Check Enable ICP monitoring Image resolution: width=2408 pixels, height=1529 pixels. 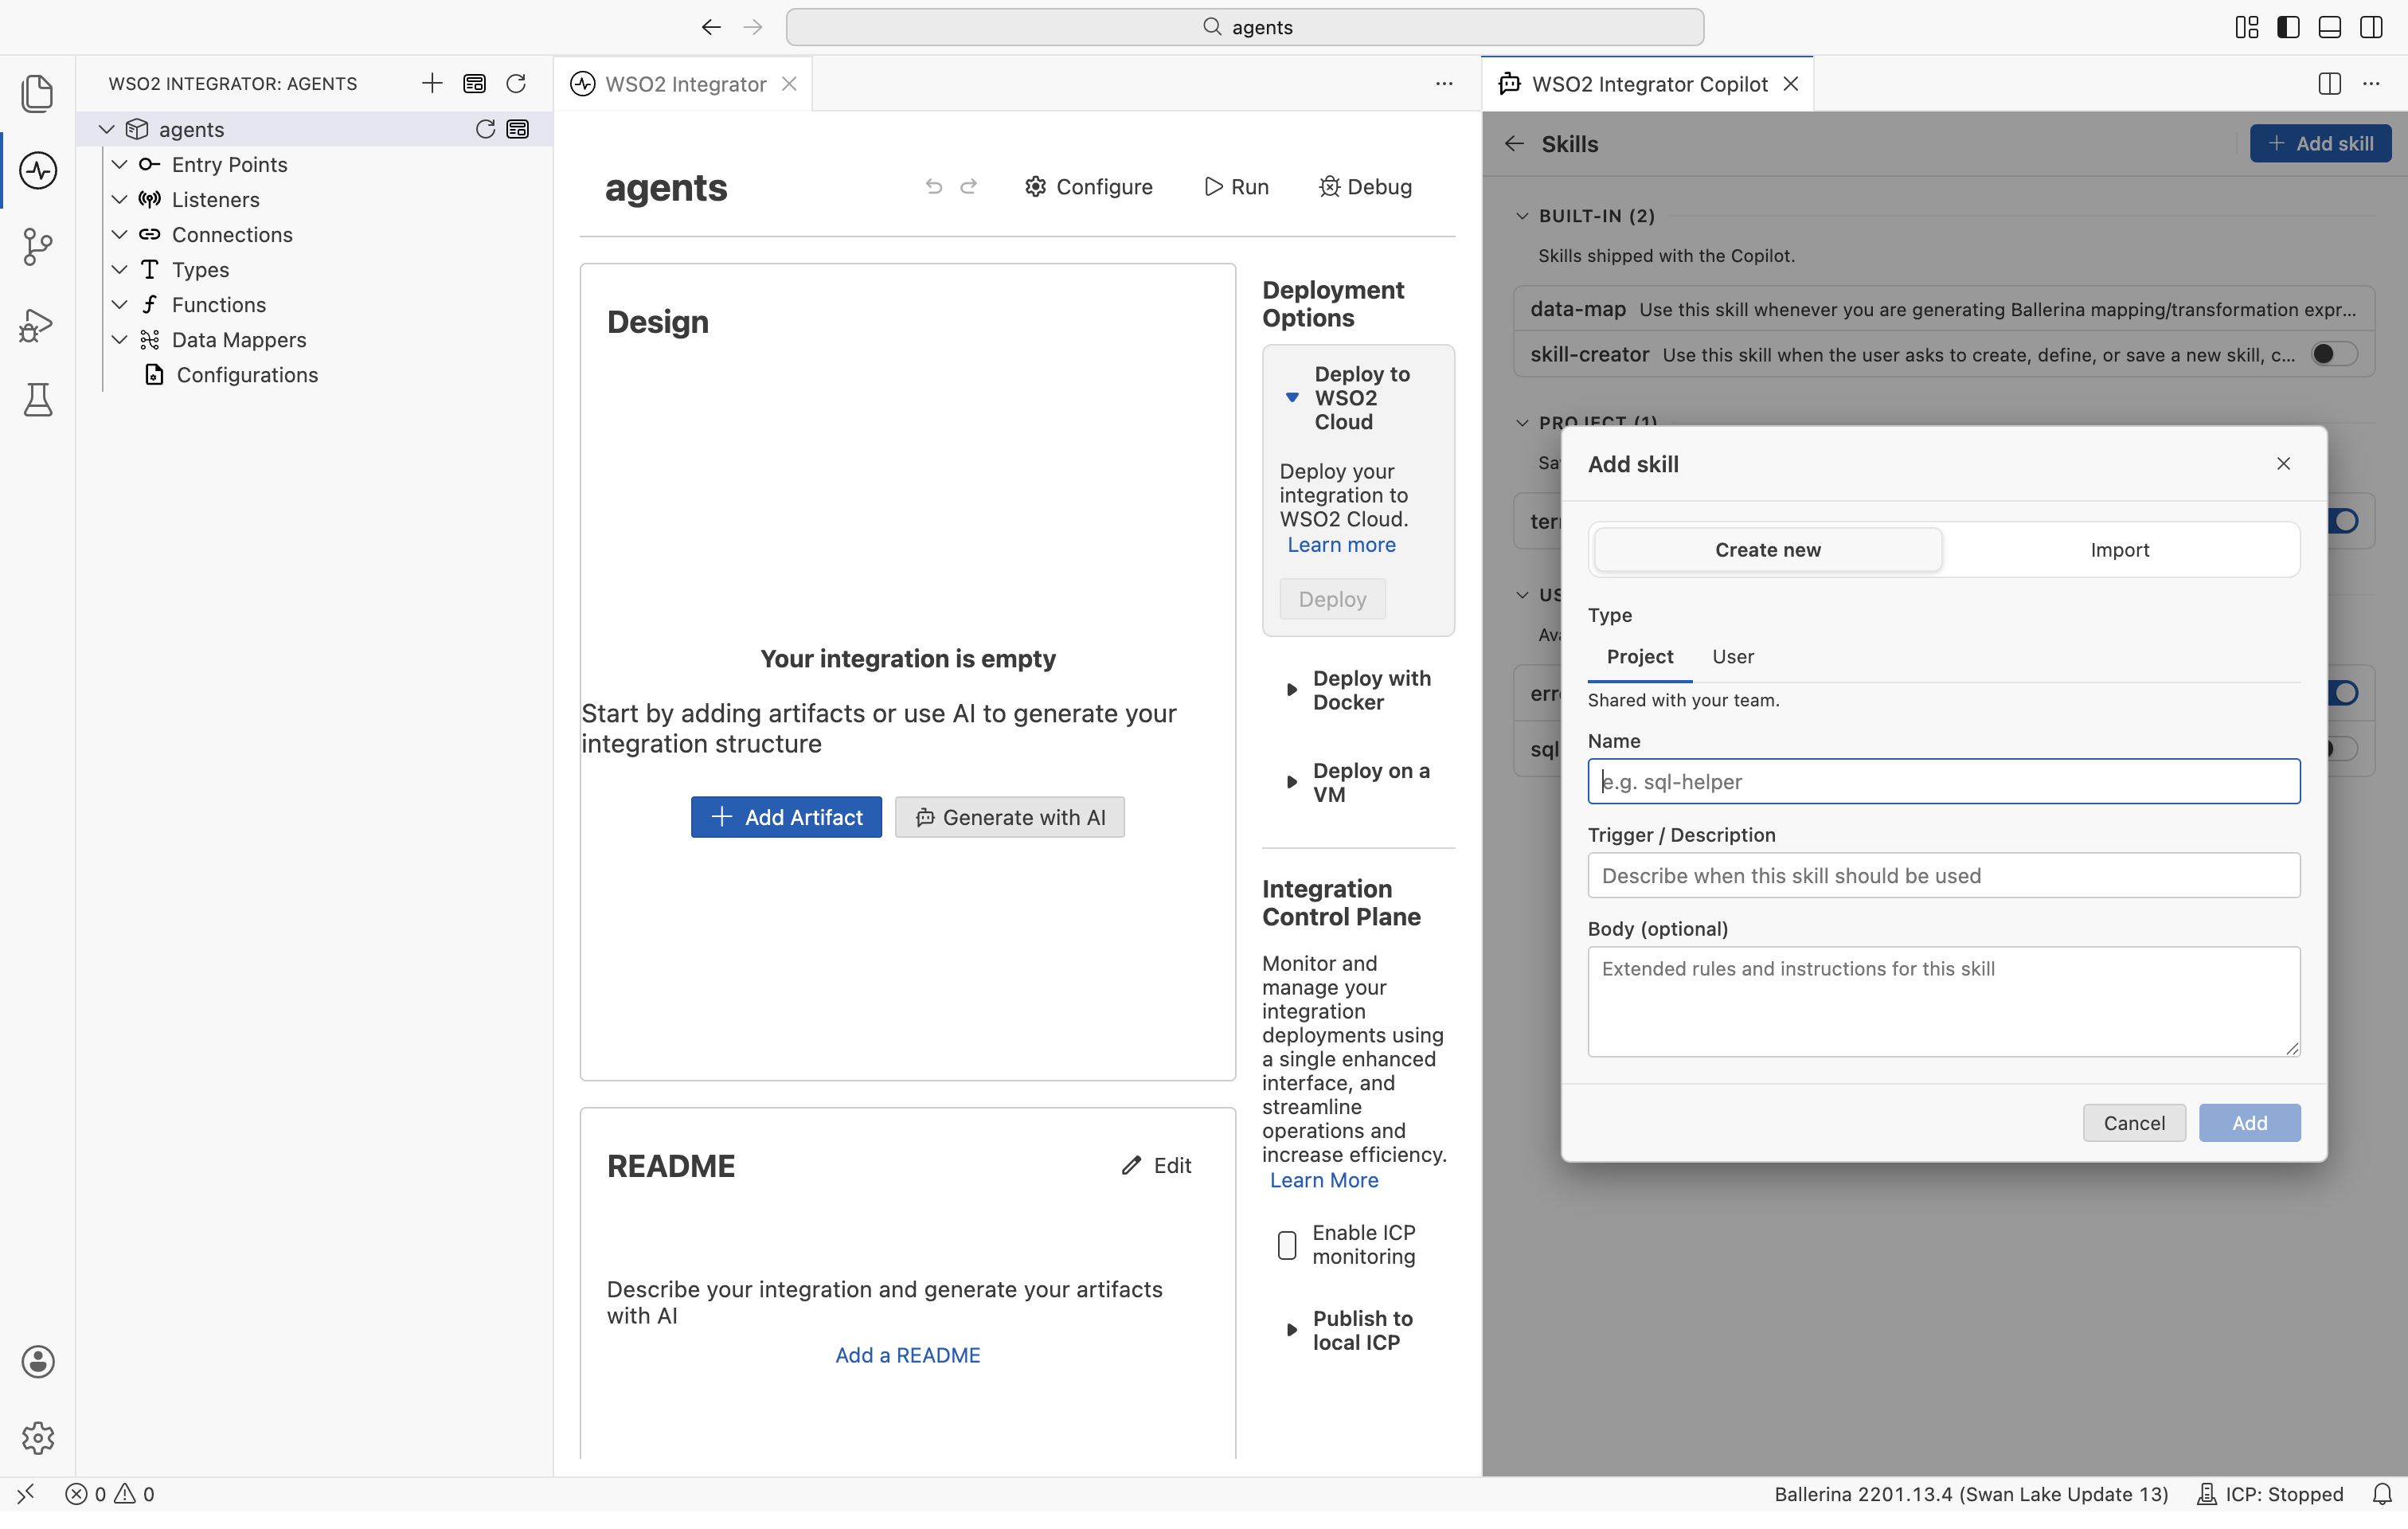[1287, 1244]
